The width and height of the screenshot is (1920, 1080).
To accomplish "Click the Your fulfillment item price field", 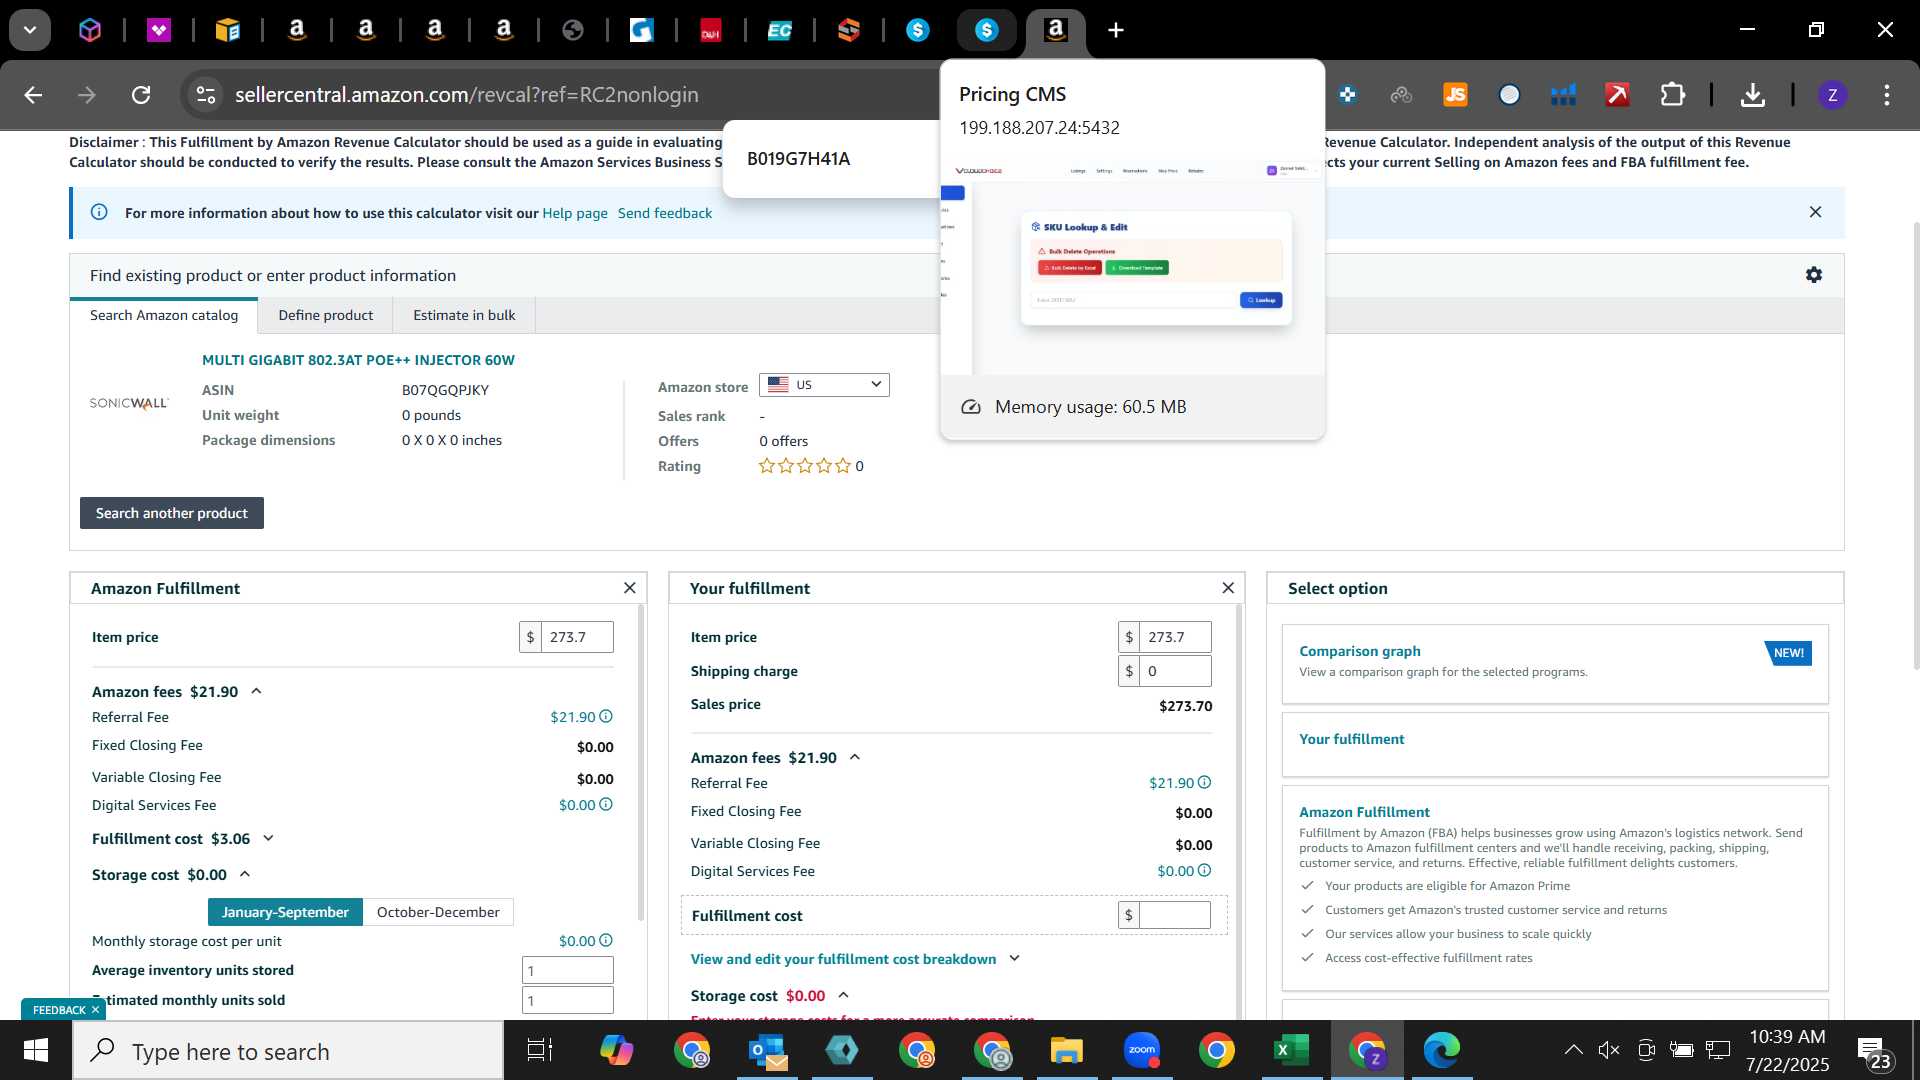I will 1175,637.
